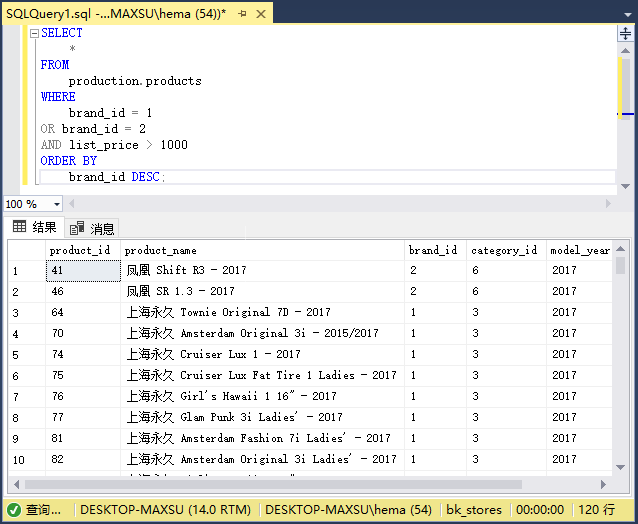The image size is (638, 524).
Task: Click the results grid scroll down arrow
Action: point(621,467)
